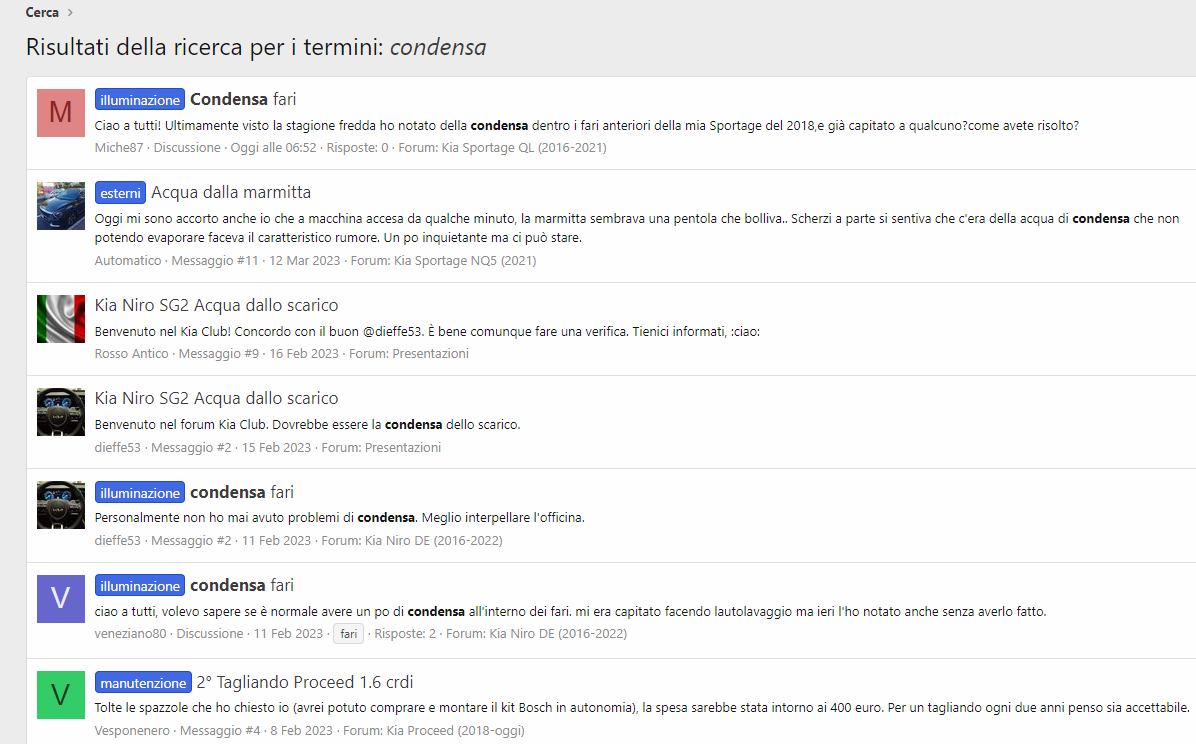Open 'Acqua dalla marmitta' thread
The height and width of the screenshot is (744, 1196).
click(231, 192)
